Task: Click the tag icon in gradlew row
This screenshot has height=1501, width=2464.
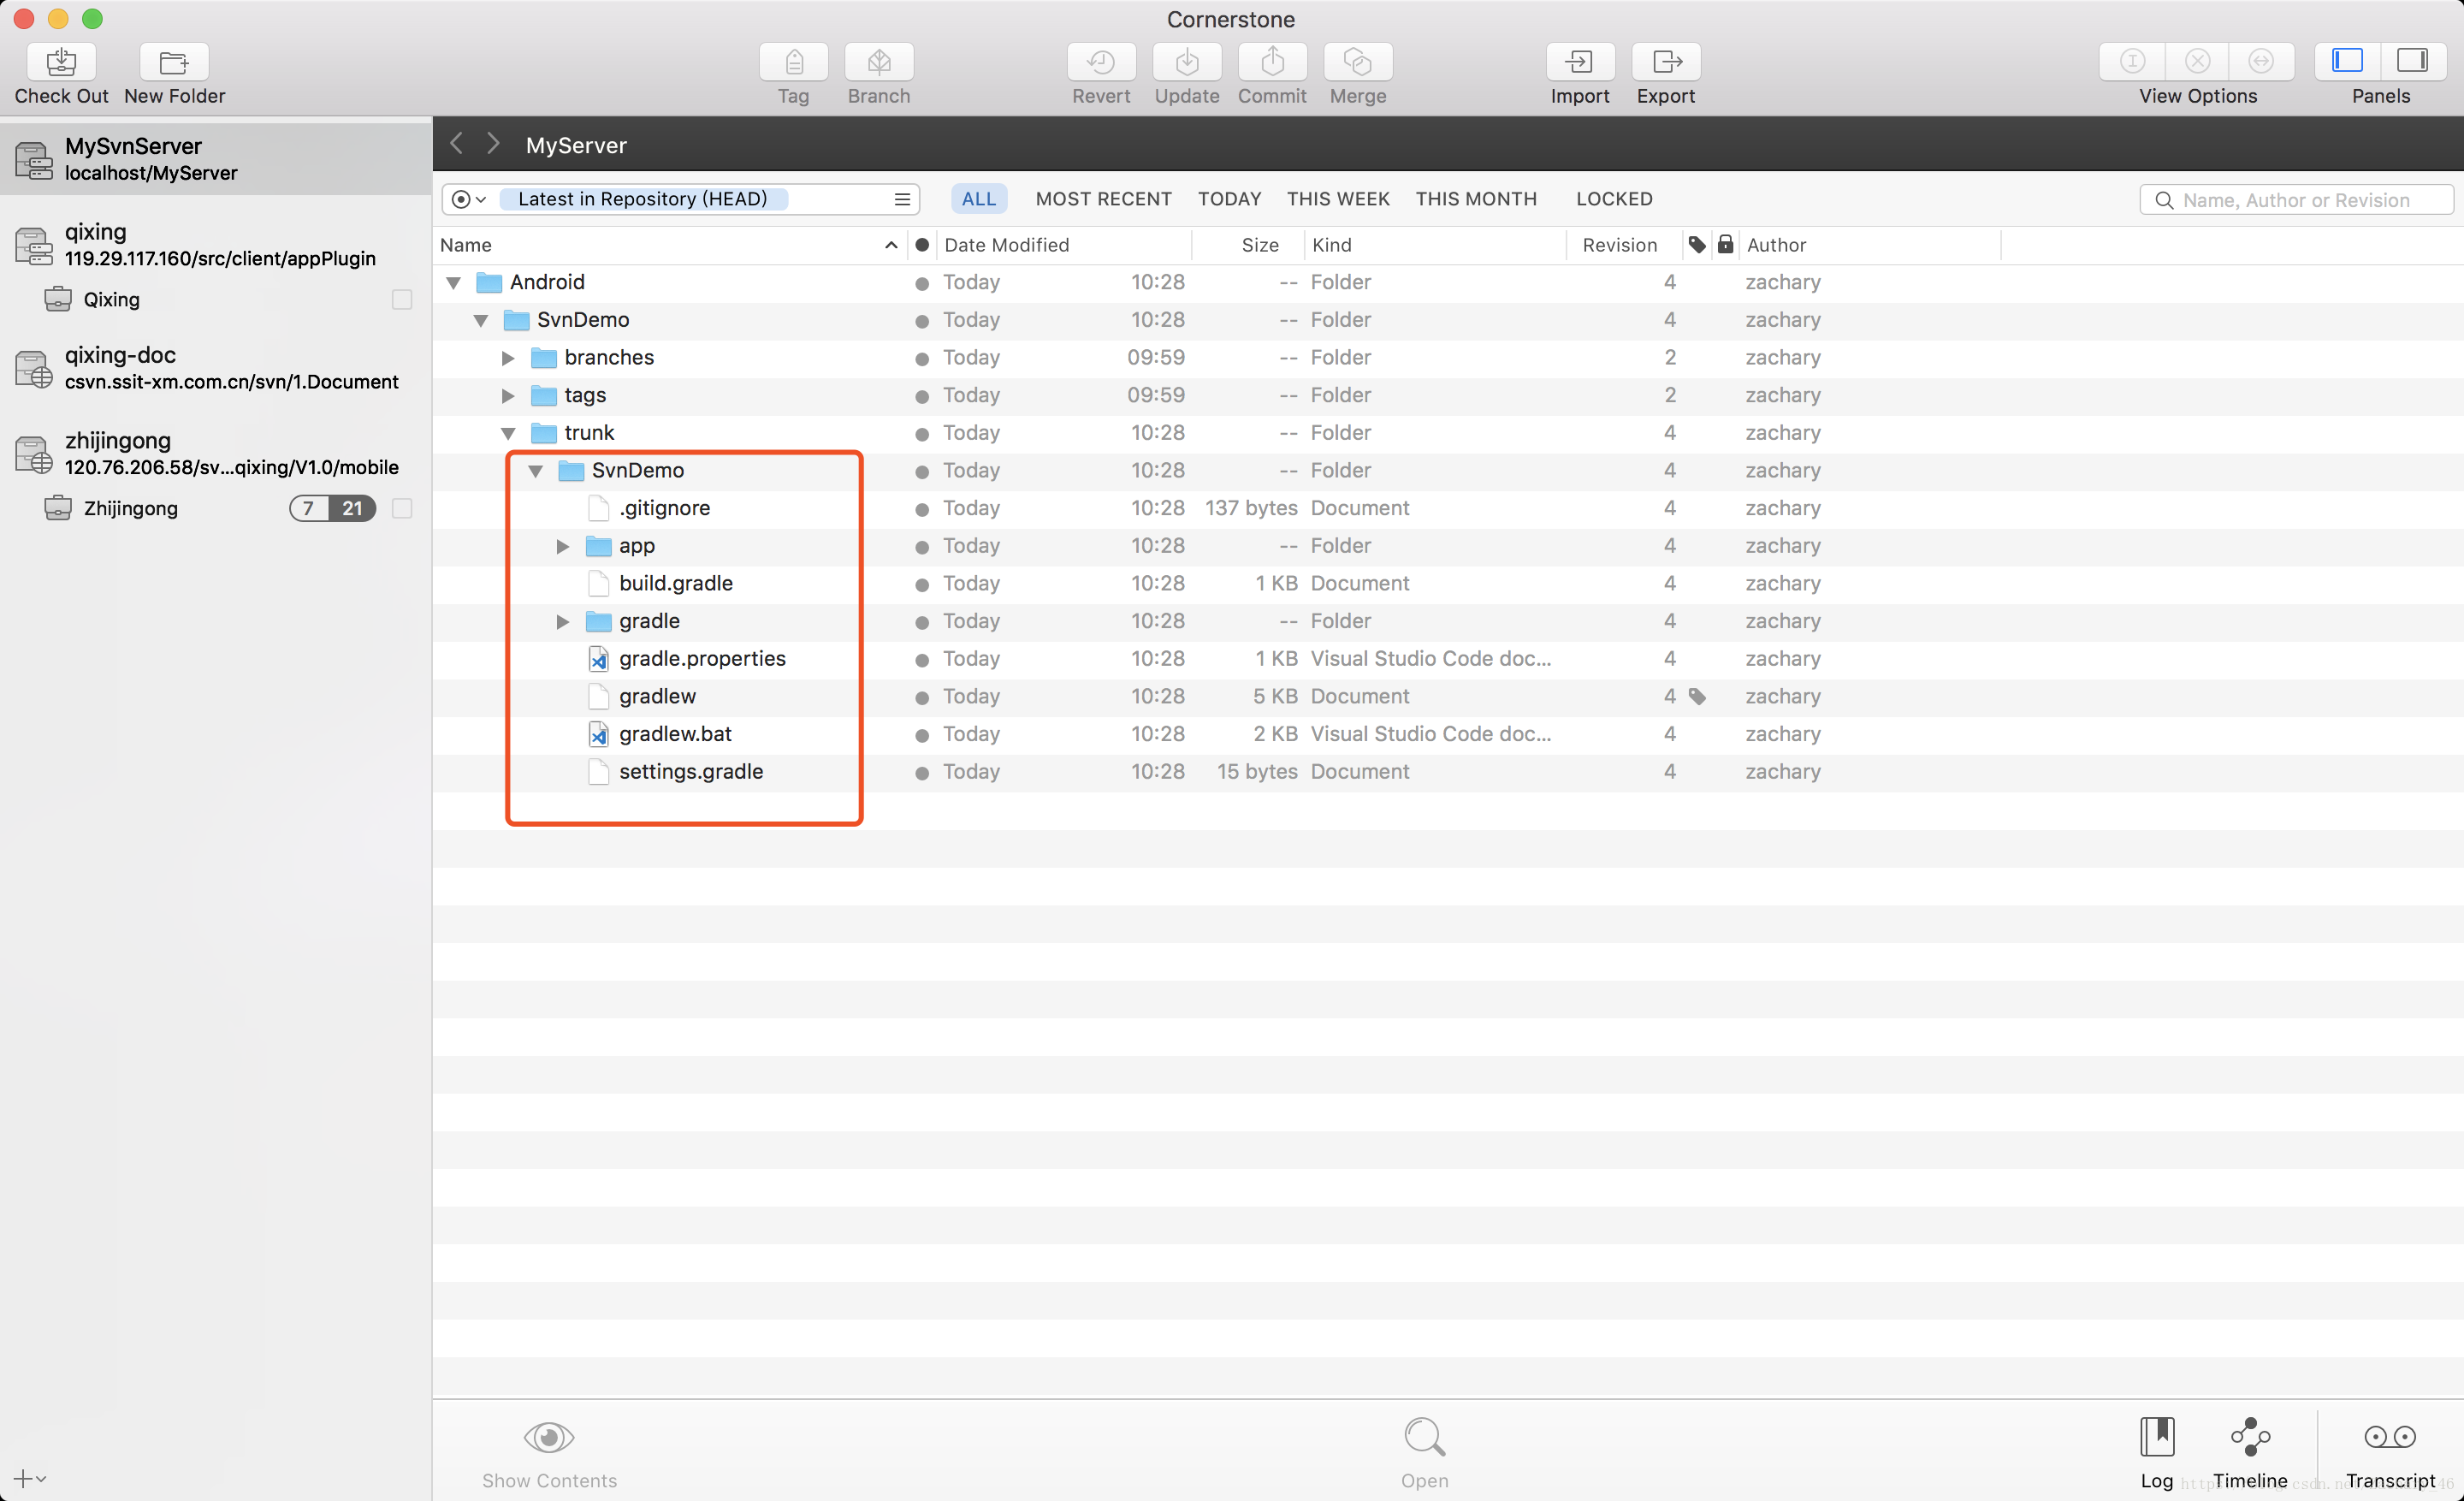Action: (x=1697, y=697)
